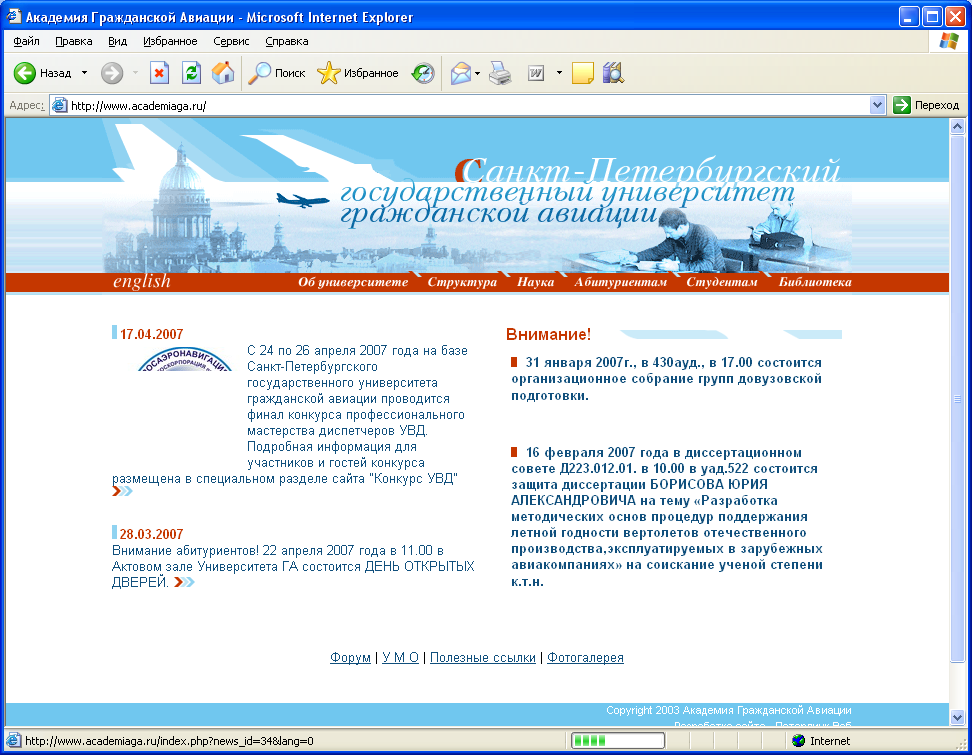Refresh the page with the green arrows icon
Screen dimensions: 972x755
pos(192,73)
